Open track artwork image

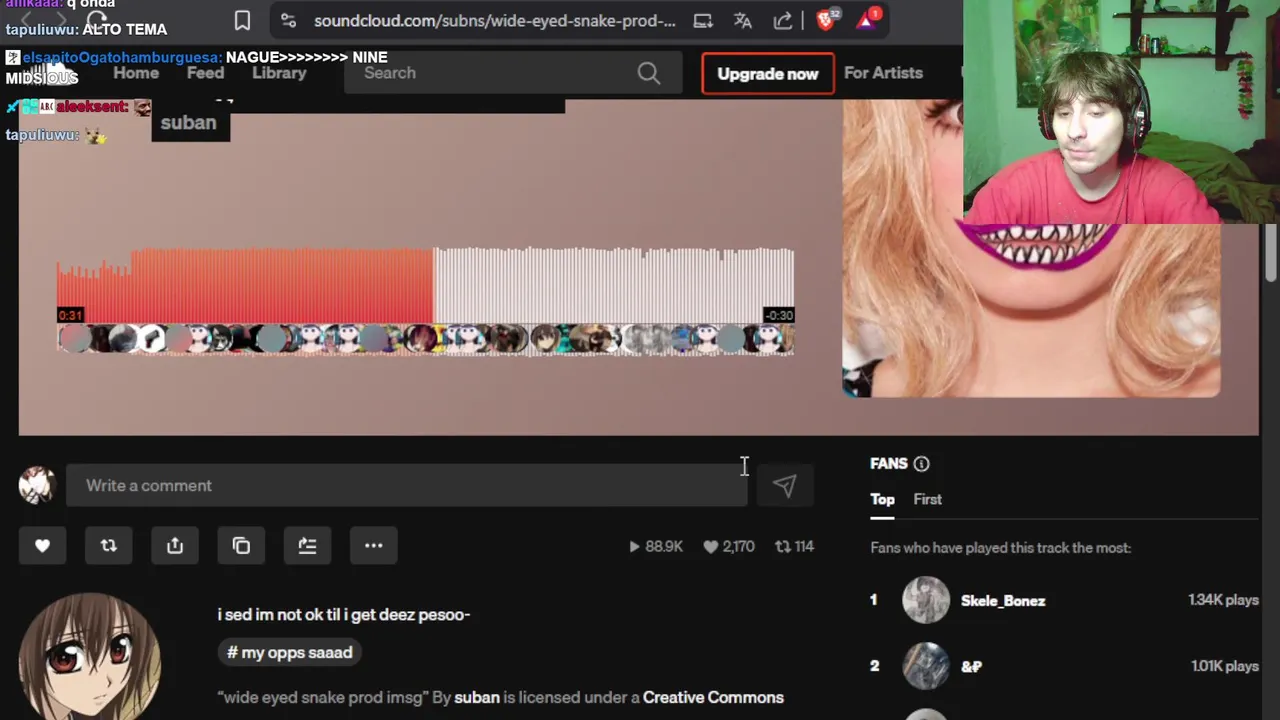[x=1031, y=248]
